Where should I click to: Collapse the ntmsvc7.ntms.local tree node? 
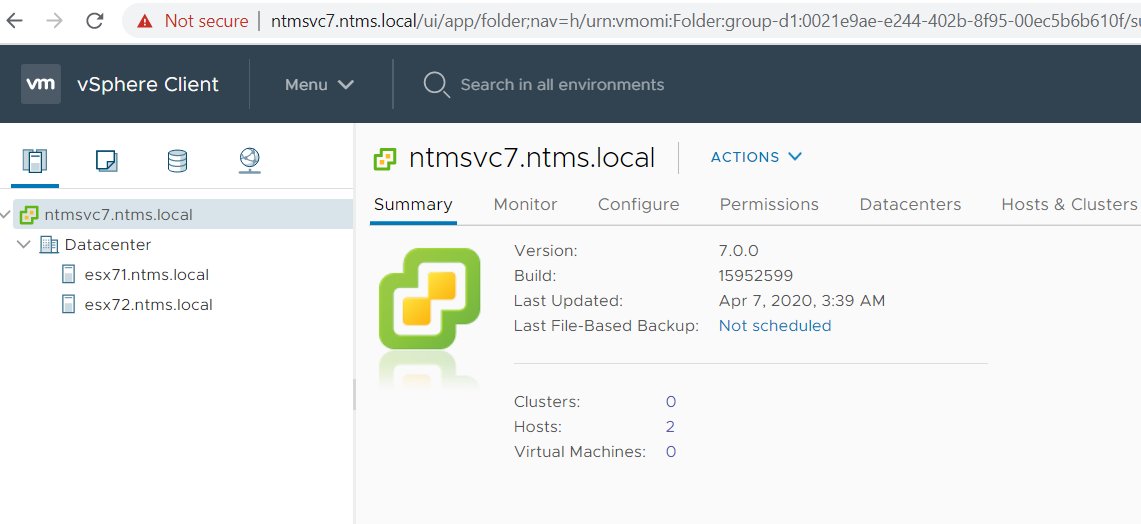click(6, 215)
